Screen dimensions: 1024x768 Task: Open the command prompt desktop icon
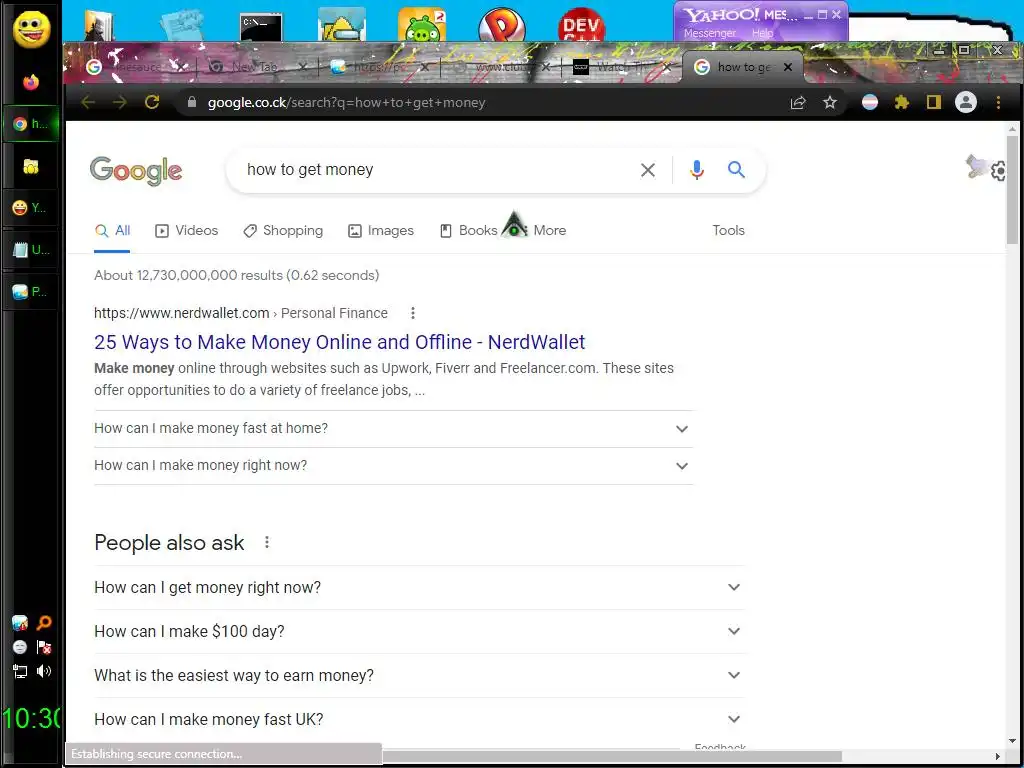pyautogui.click(x=261, y=27)
